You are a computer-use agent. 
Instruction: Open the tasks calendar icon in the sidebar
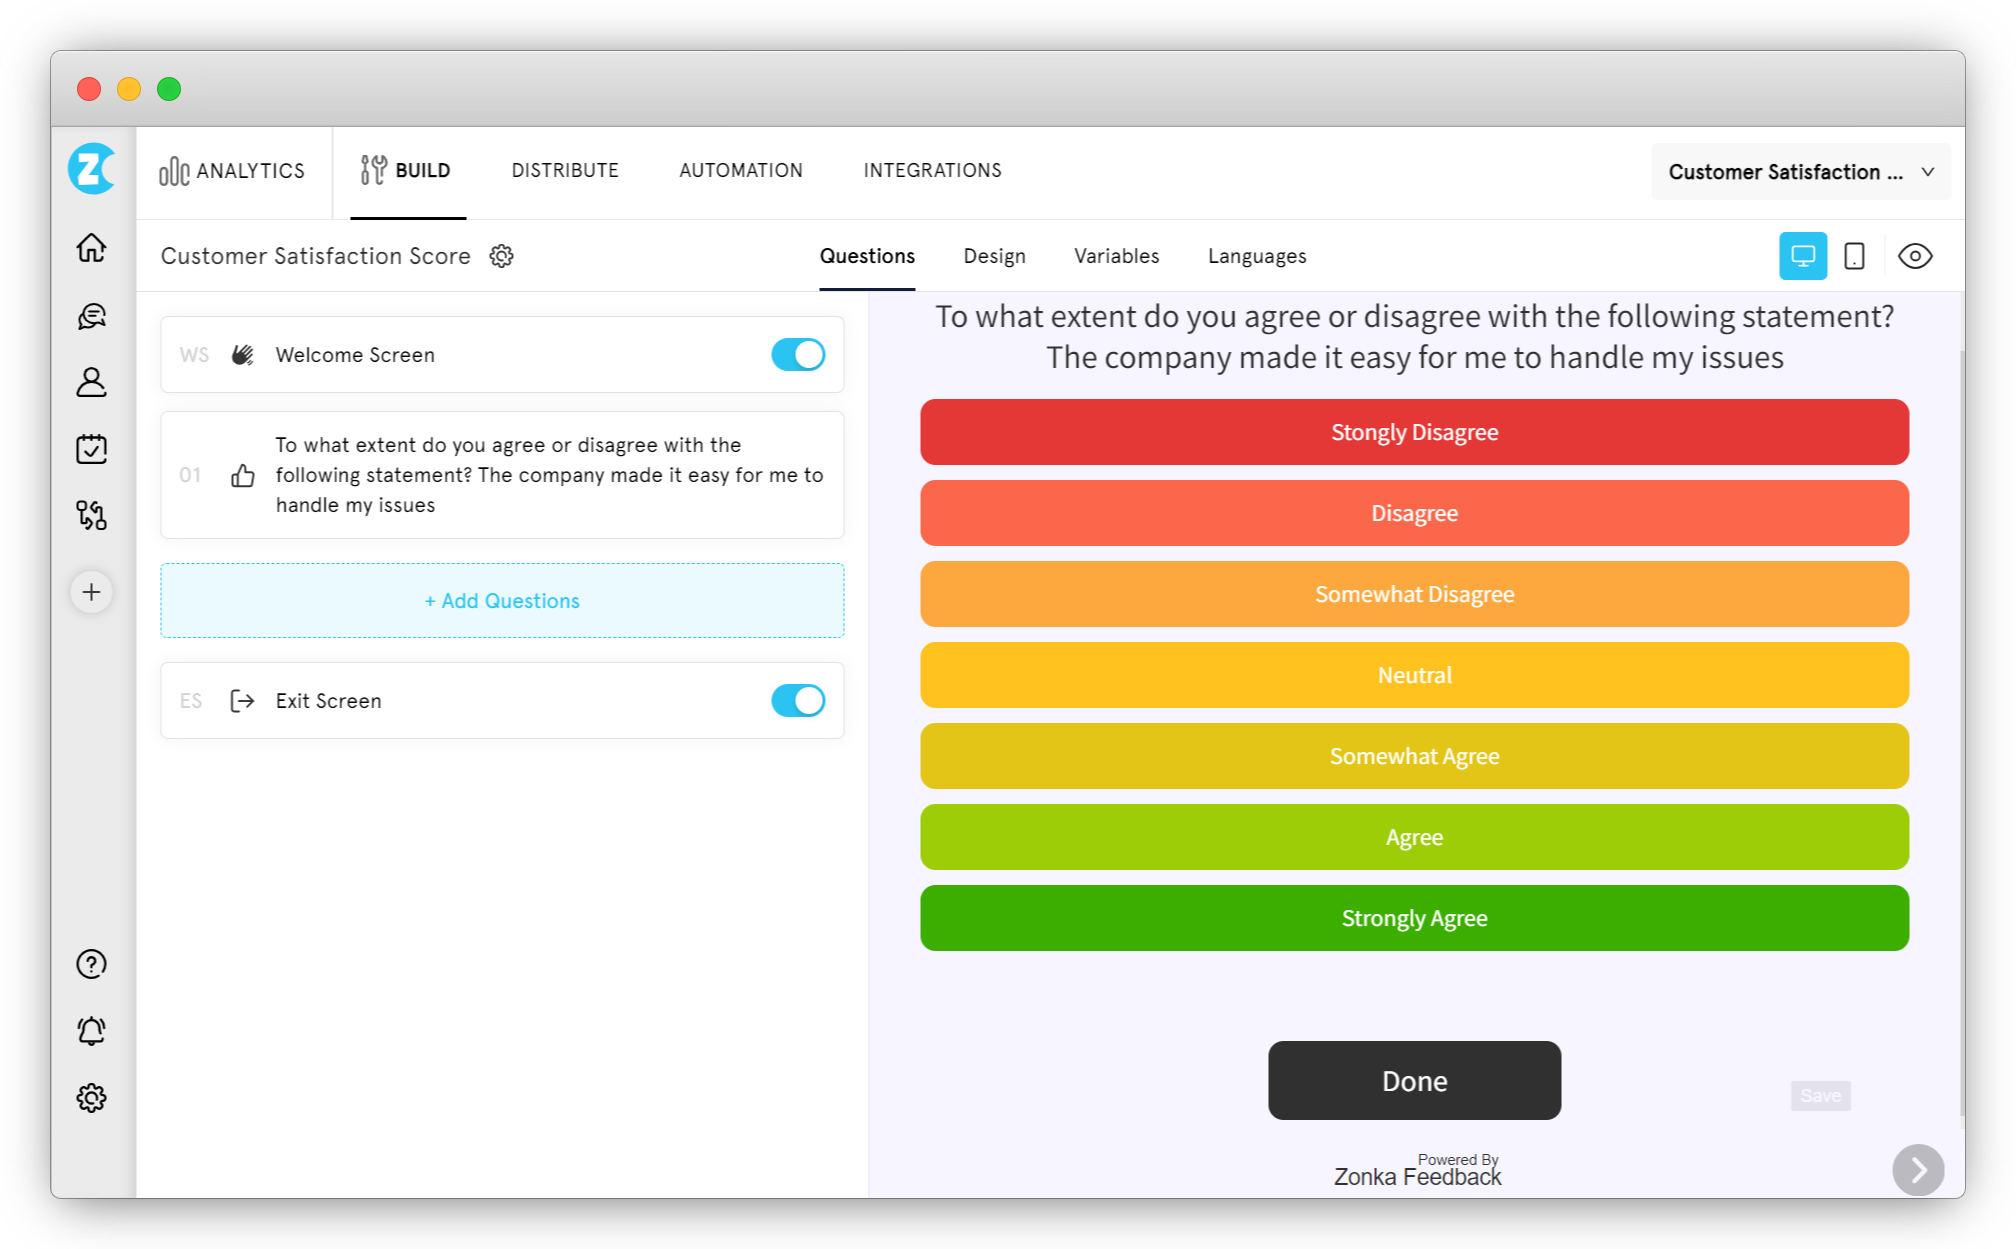click(x=91, y=449)
